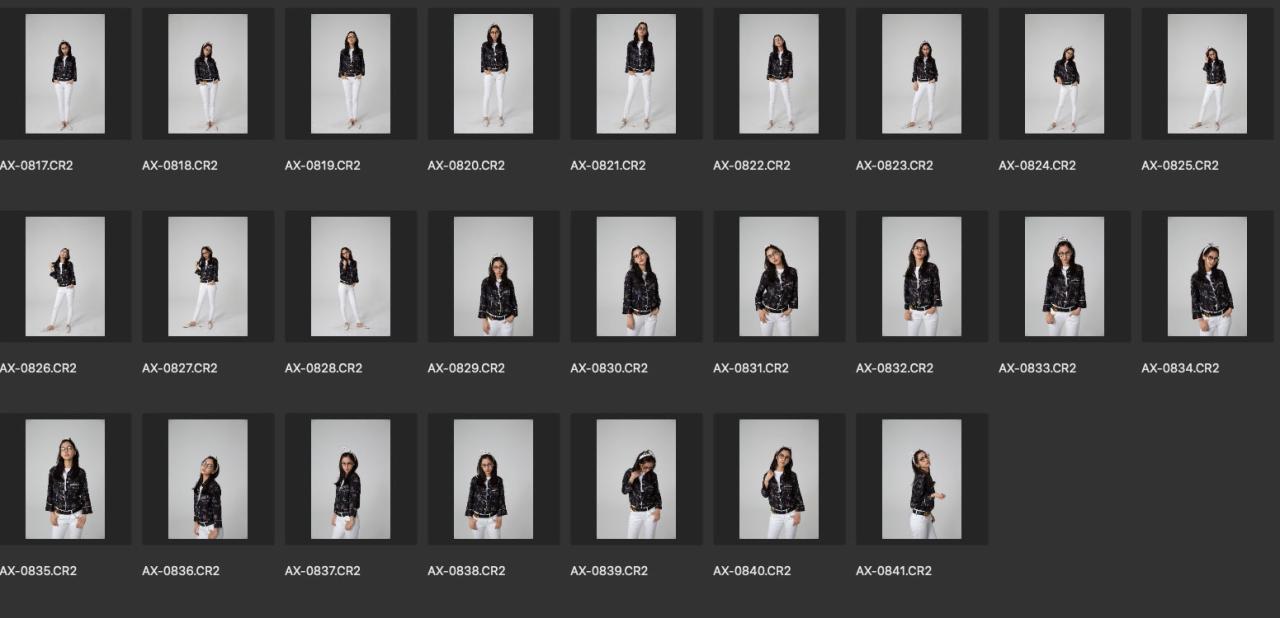Select the AX-0817.CR2 photo thumbnail
This screenshot has height=618, width=1280.
pos(65,74)
